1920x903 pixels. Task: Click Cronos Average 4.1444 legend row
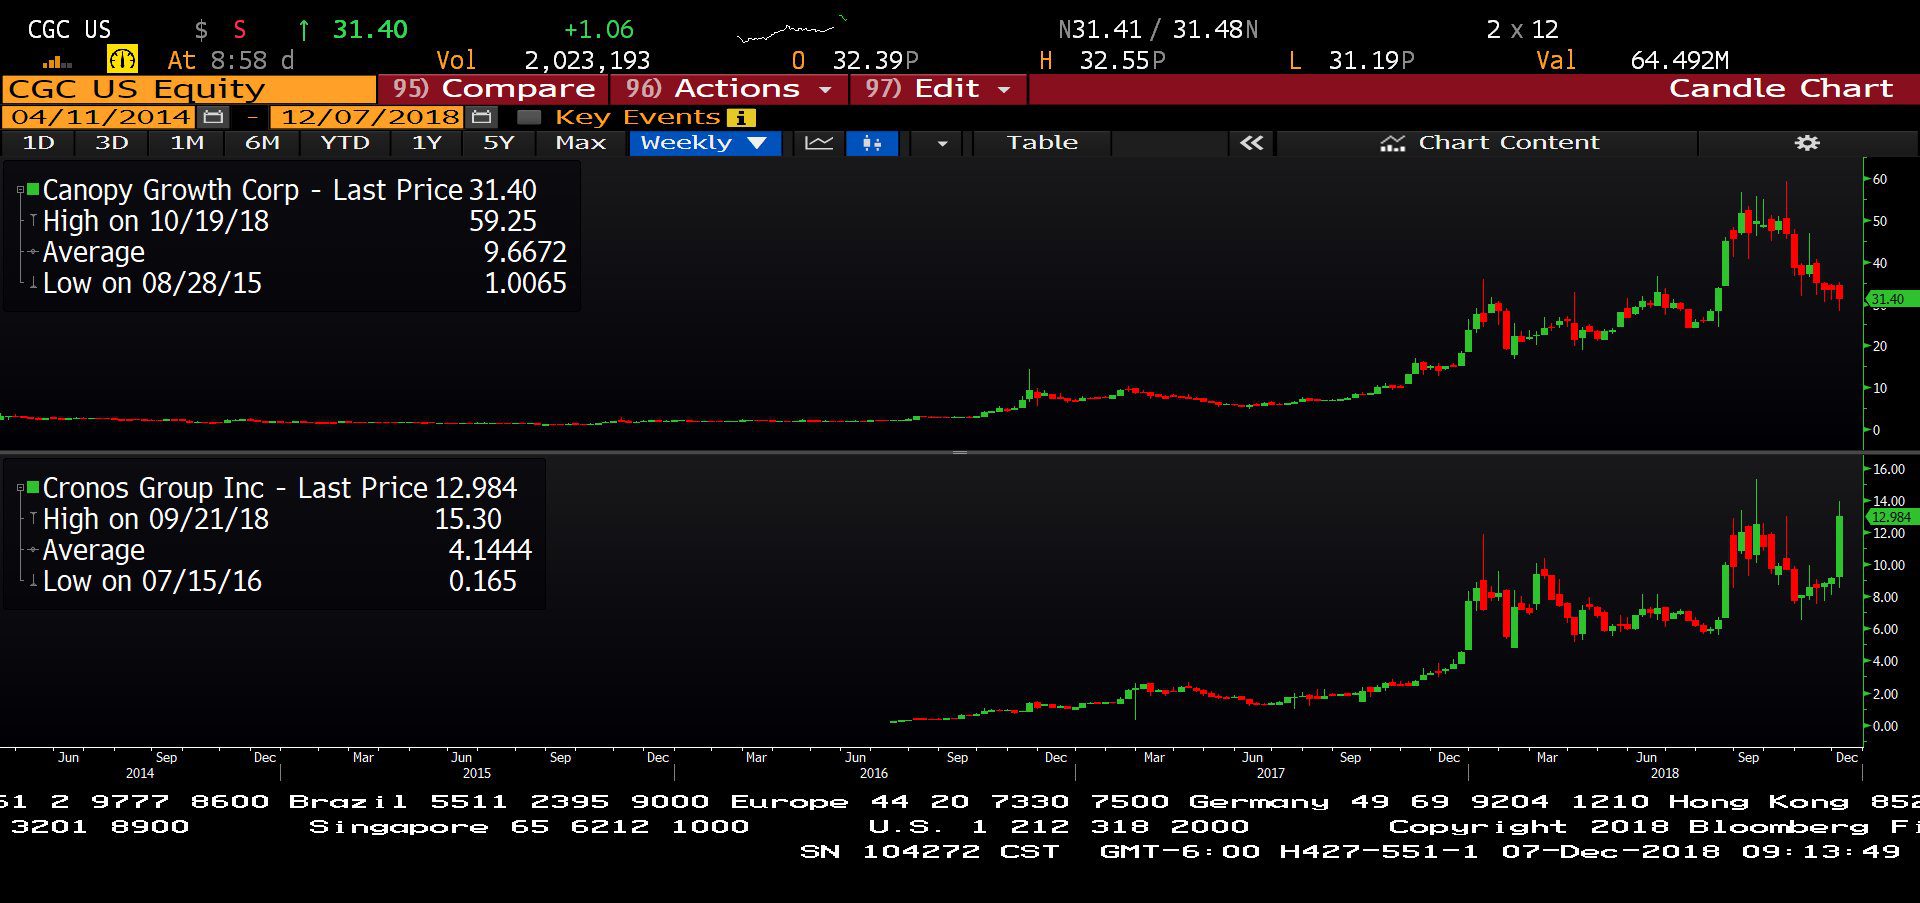(287, 550)
